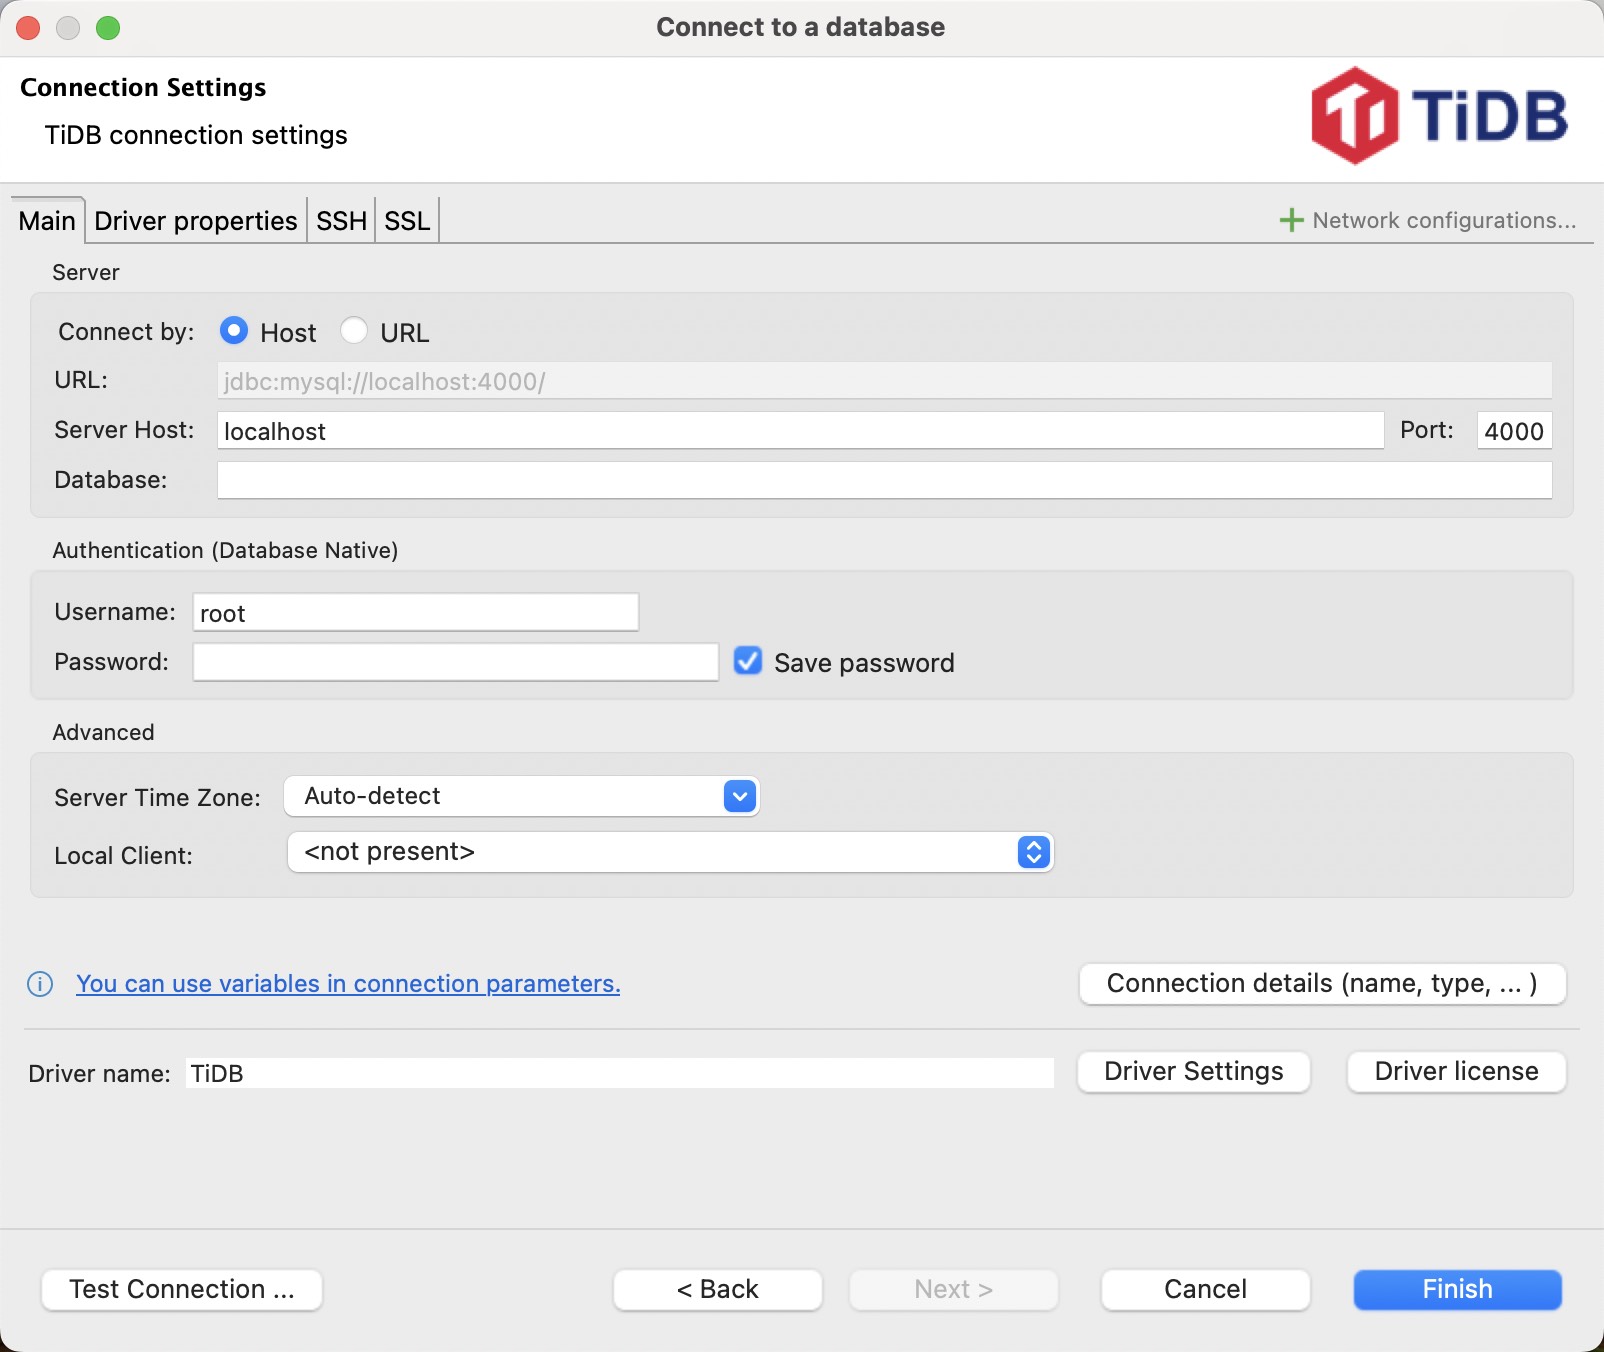Viewport: 1604px width, 1352px height.
Task: Click the disabled Next button
Action: pyautogui.click(x=954, y=1290)
